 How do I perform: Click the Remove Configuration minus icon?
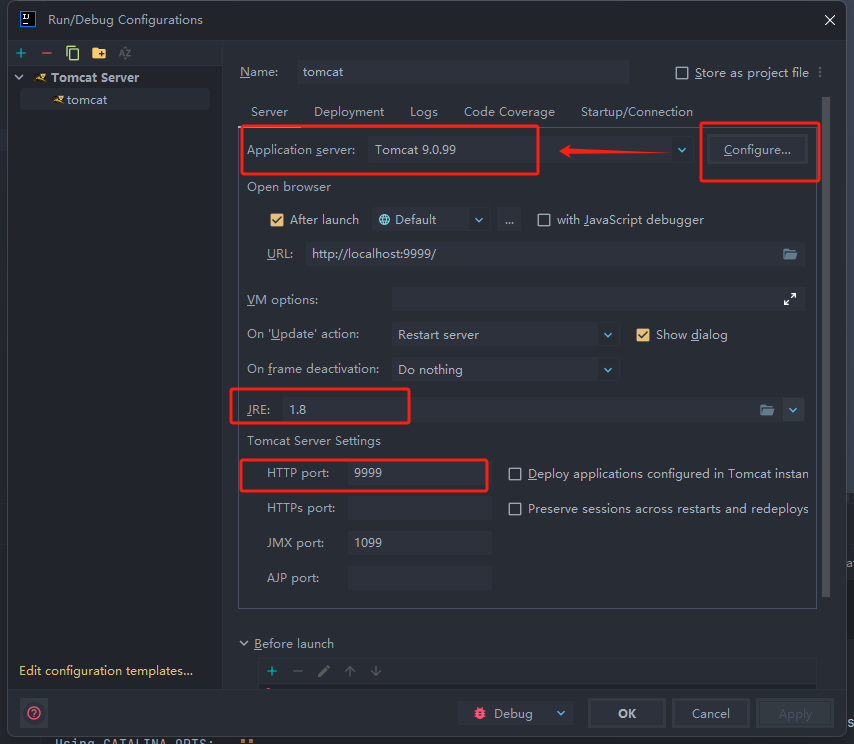pyautogui.click(x=46, y=53)
